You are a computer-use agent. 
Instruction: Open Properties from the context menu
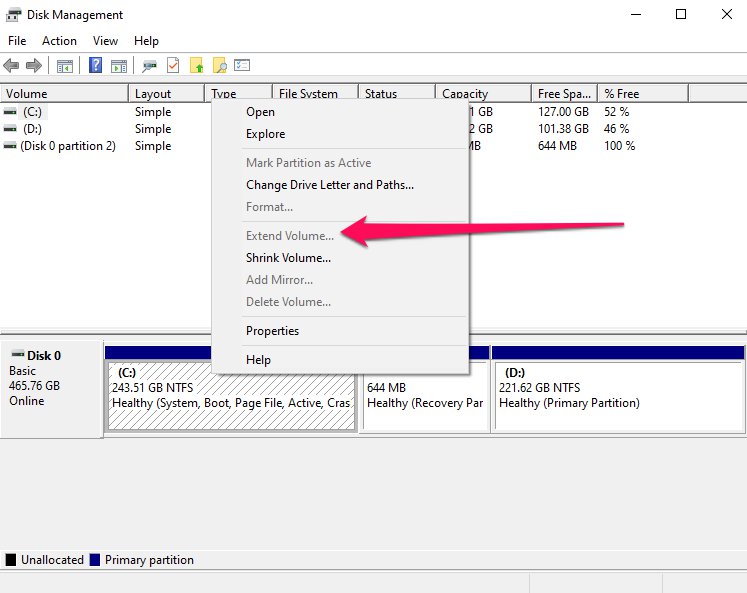pos(272,331)
